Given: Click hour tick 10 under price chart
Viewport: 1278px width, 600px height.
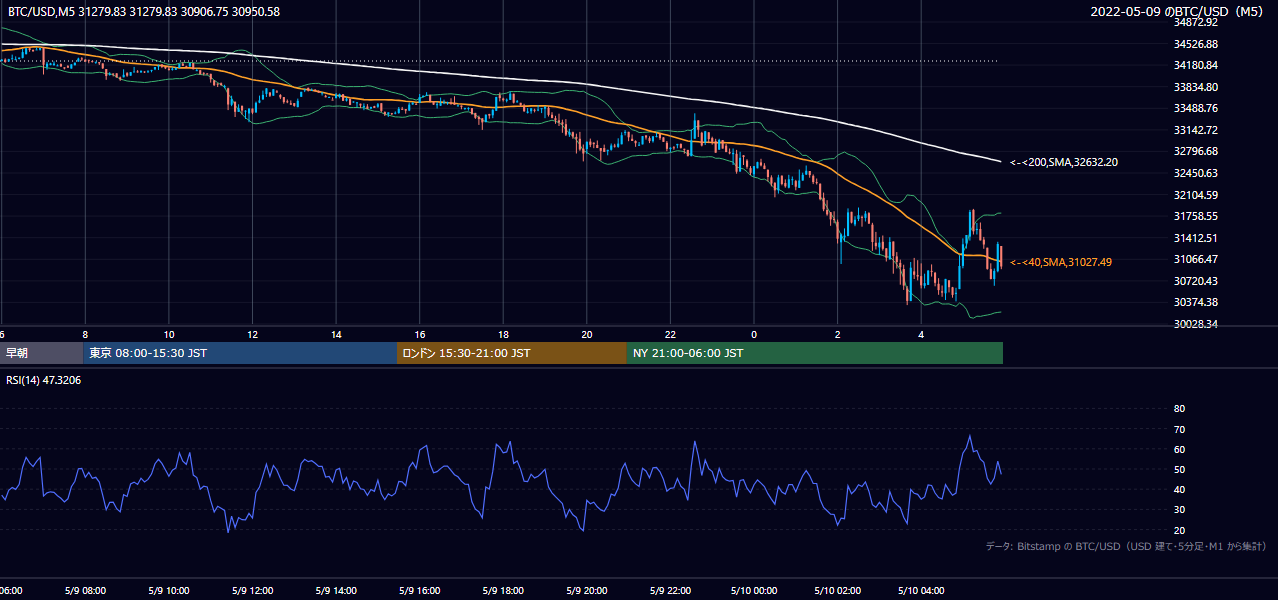Looking at the screenshot, I should pos(169,335).
